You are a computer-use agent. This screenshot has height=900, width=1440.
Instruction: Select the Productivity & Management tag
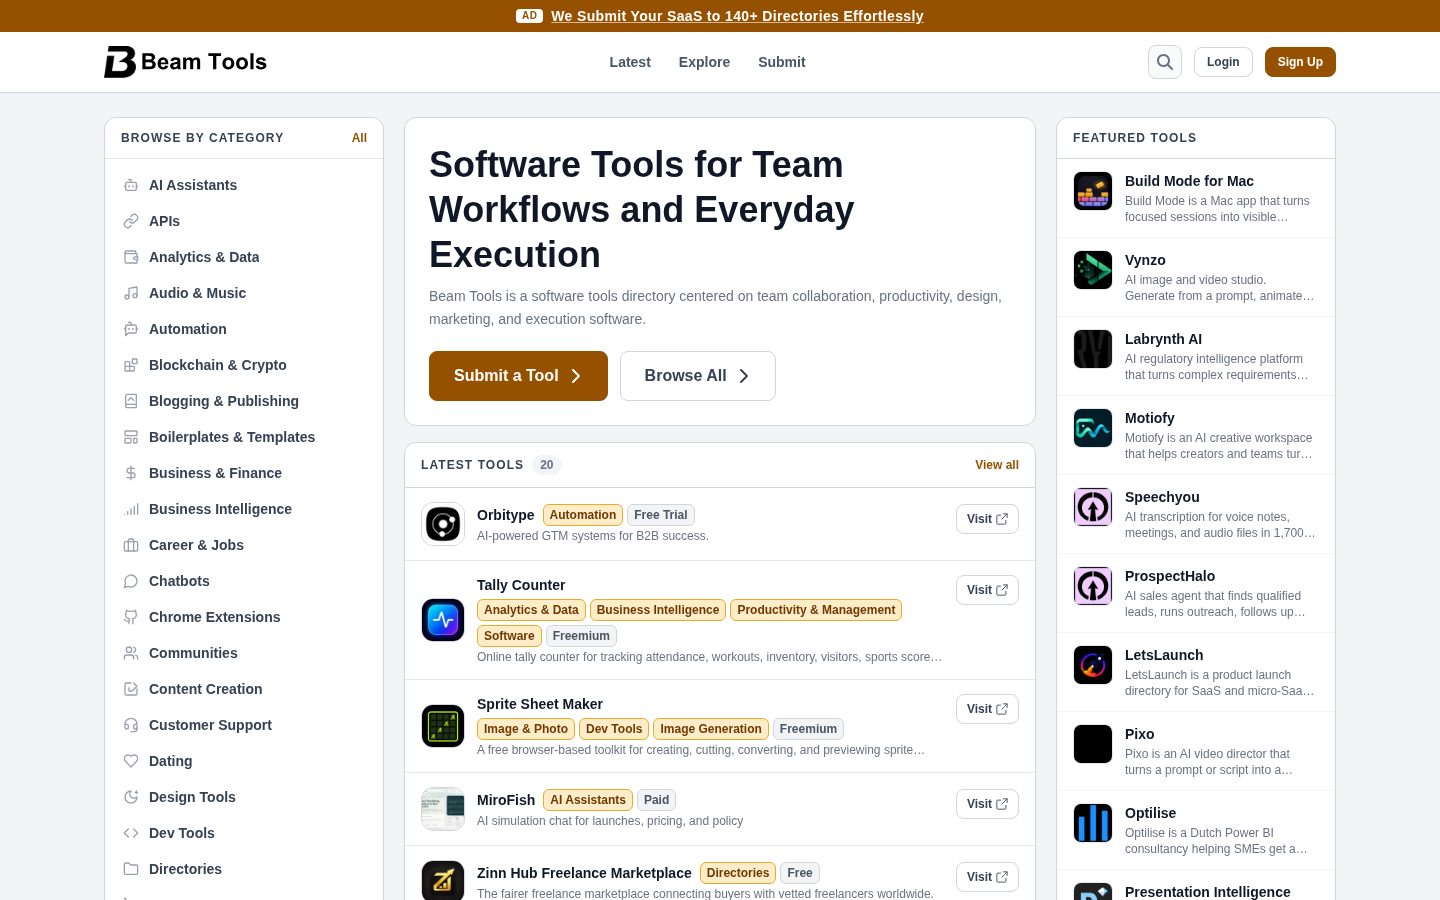(816, 610)
